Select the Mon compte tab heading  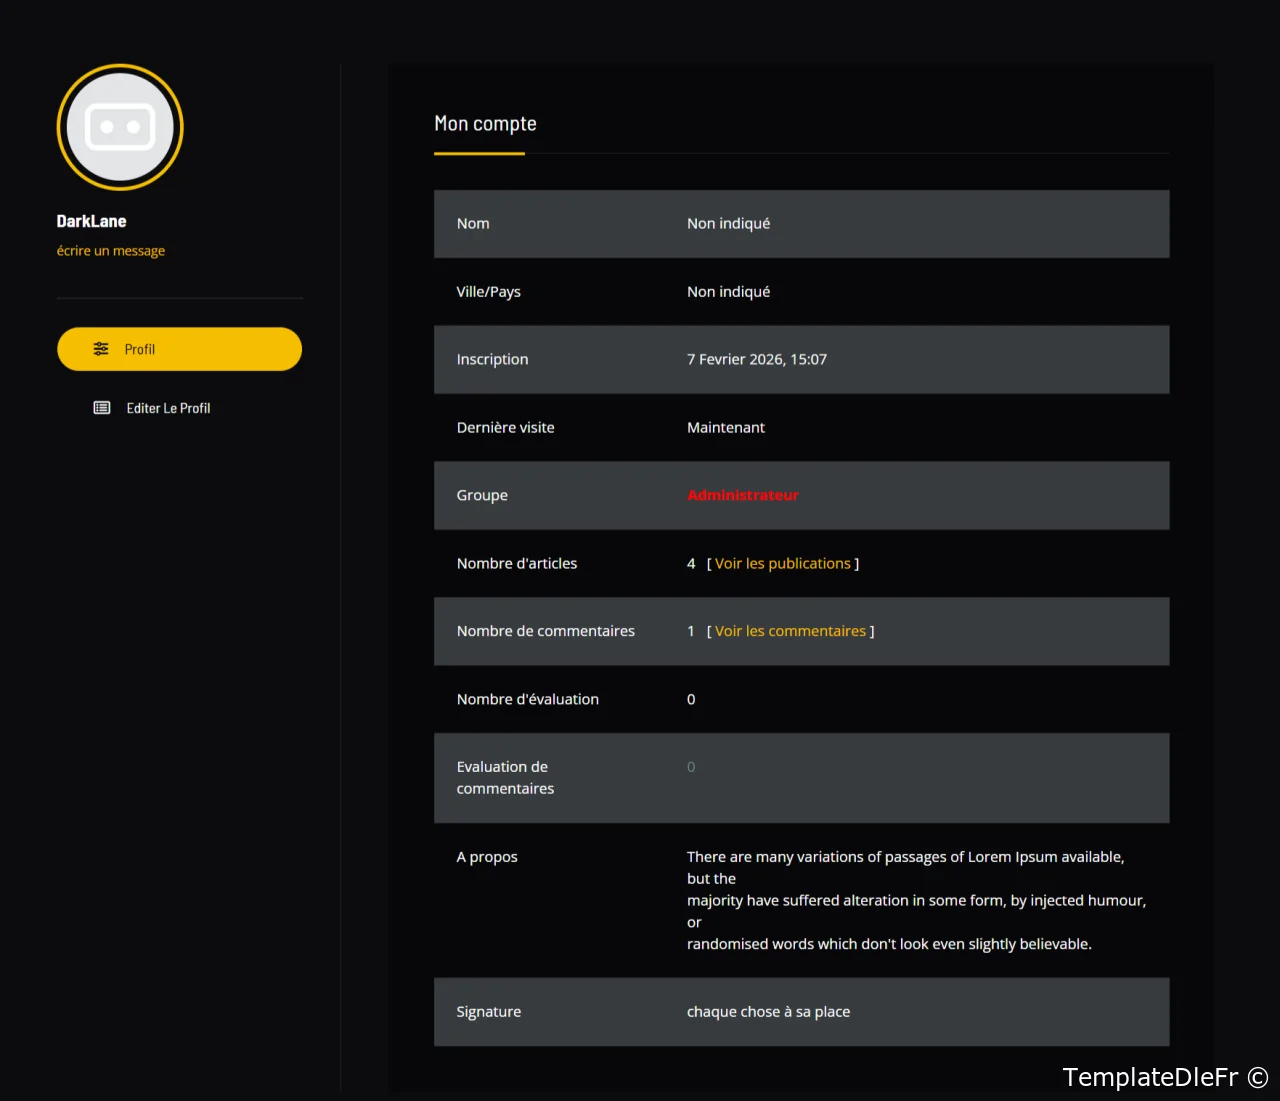[485, 124]
